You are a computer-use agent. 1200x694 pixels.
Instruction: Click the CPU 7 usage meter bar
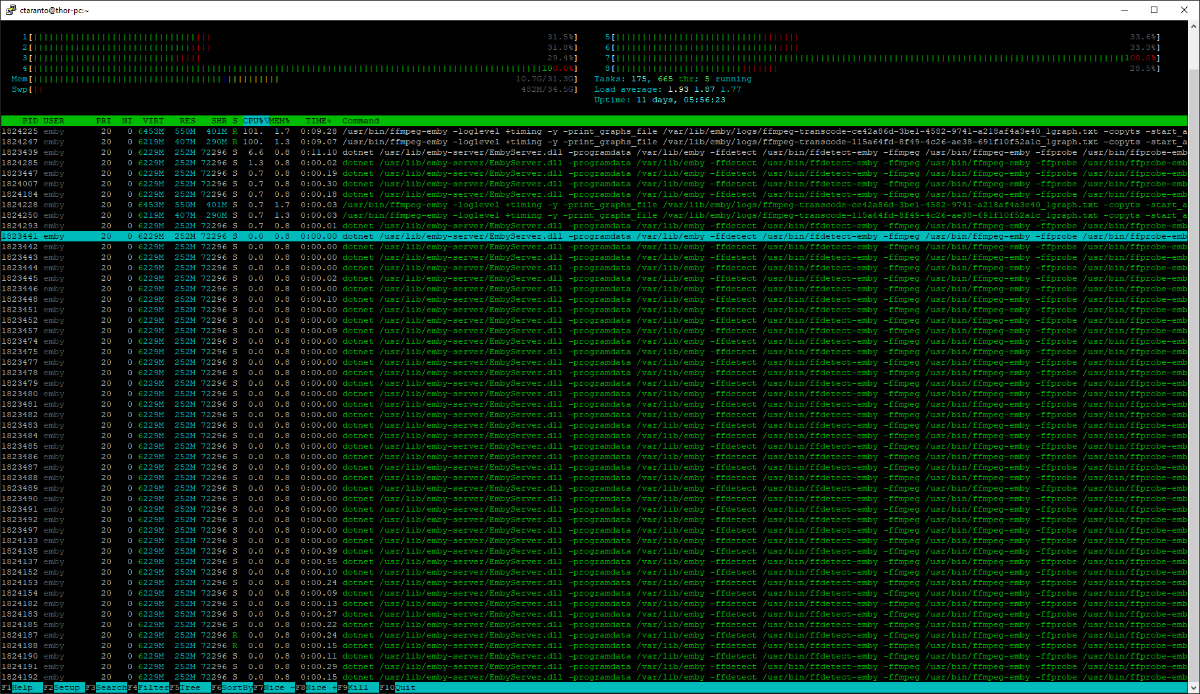pyautogui.click(x=884, y=57)
